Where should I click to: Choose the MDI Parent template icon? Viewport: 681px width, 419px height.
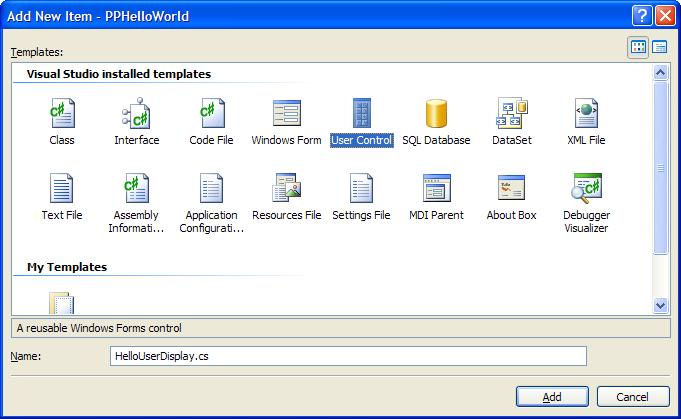436,188
